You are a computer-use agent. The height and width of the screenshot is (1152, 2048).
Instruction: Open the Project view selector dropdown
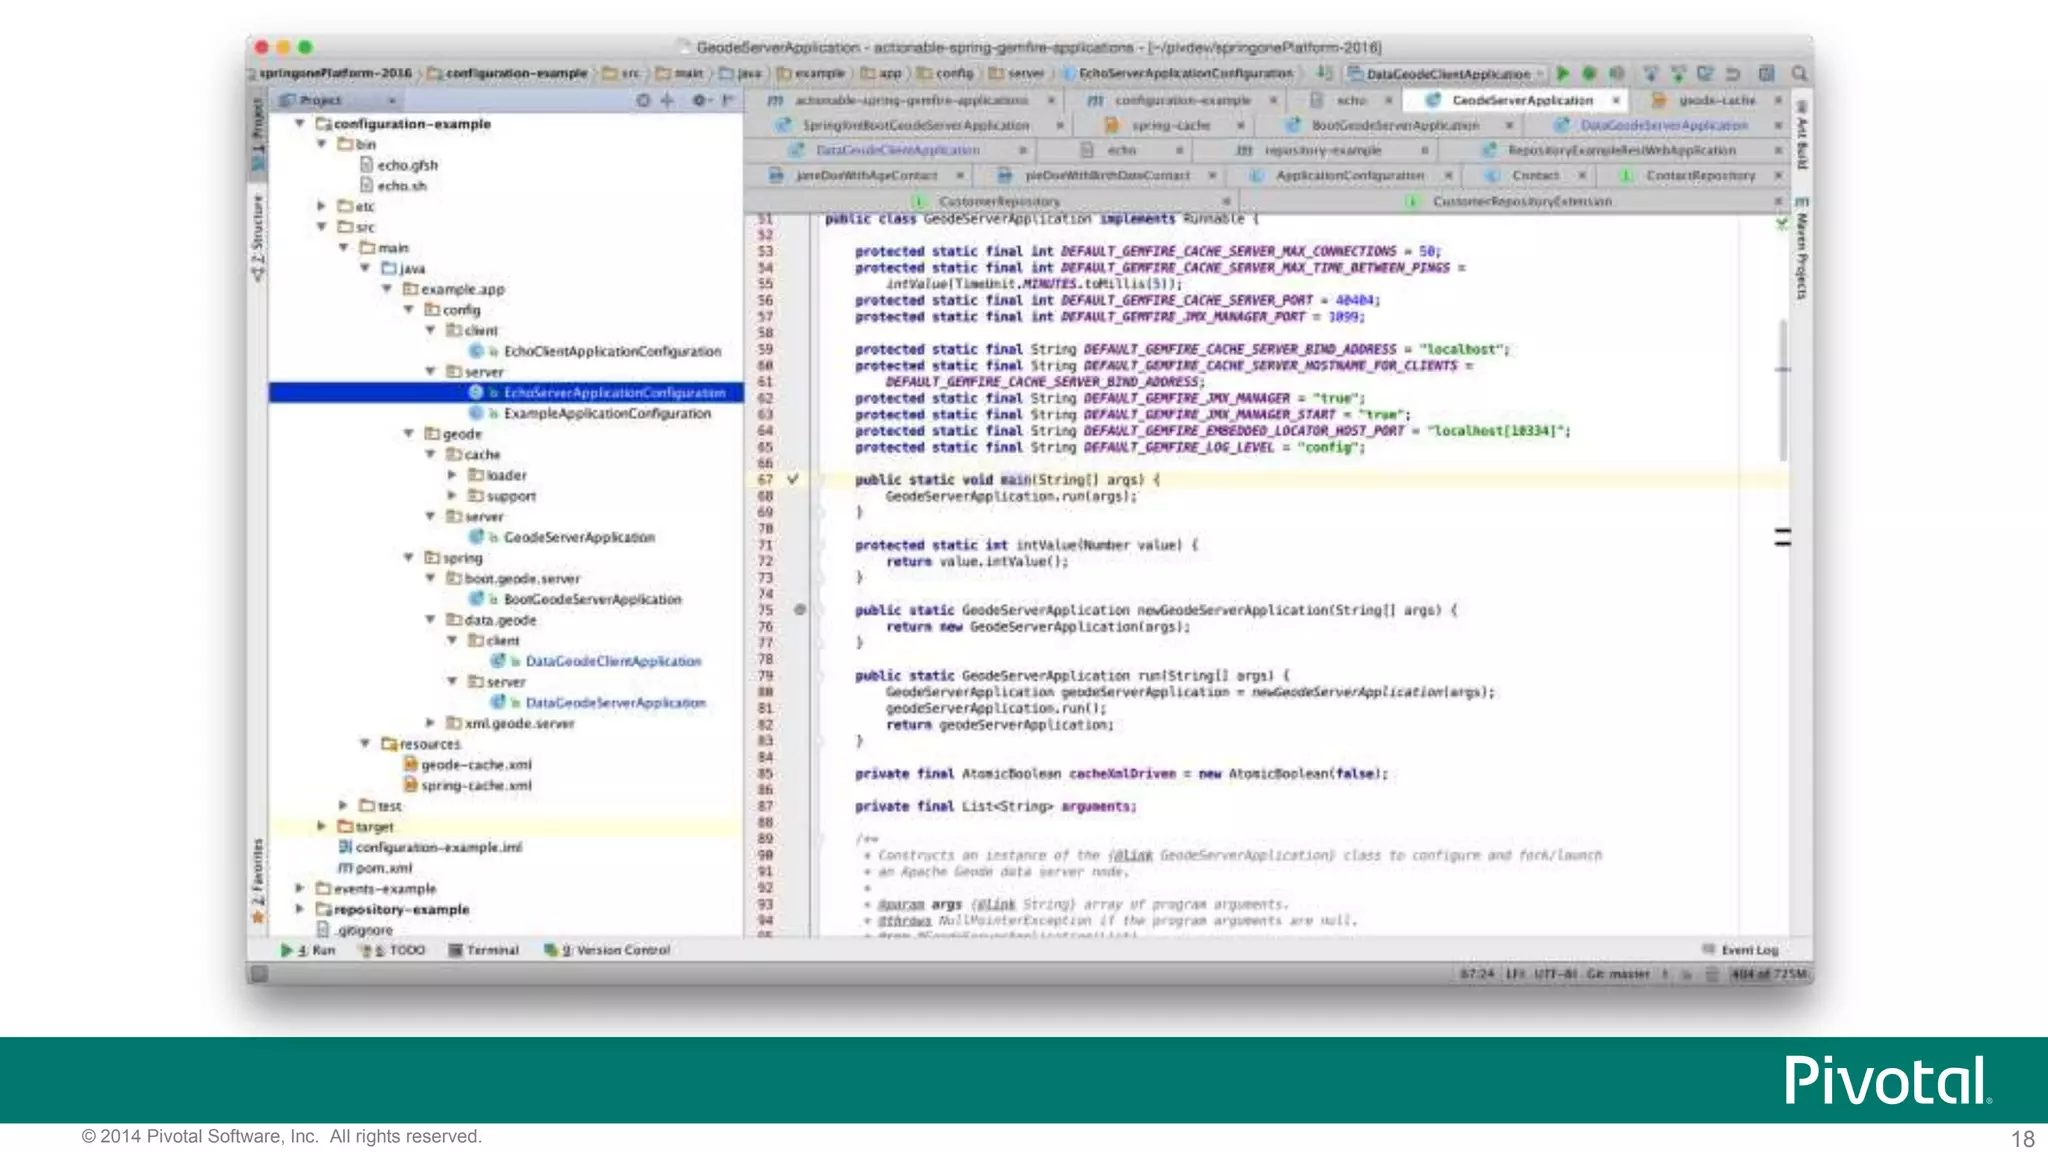point(340,100)
